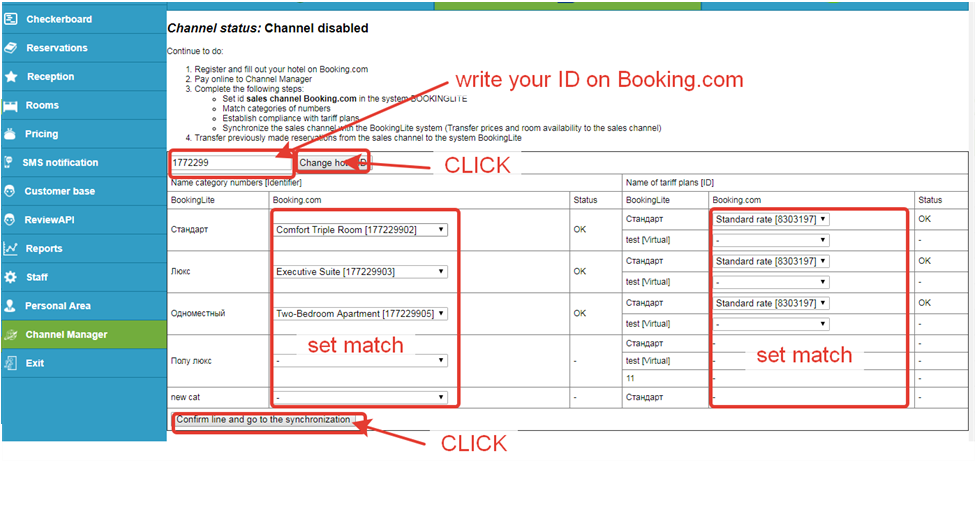Open test [Virtual] tariff dropdown in Люкс row
The width and height of the screenshot is (977, 522).
click(x=771, y=282)
